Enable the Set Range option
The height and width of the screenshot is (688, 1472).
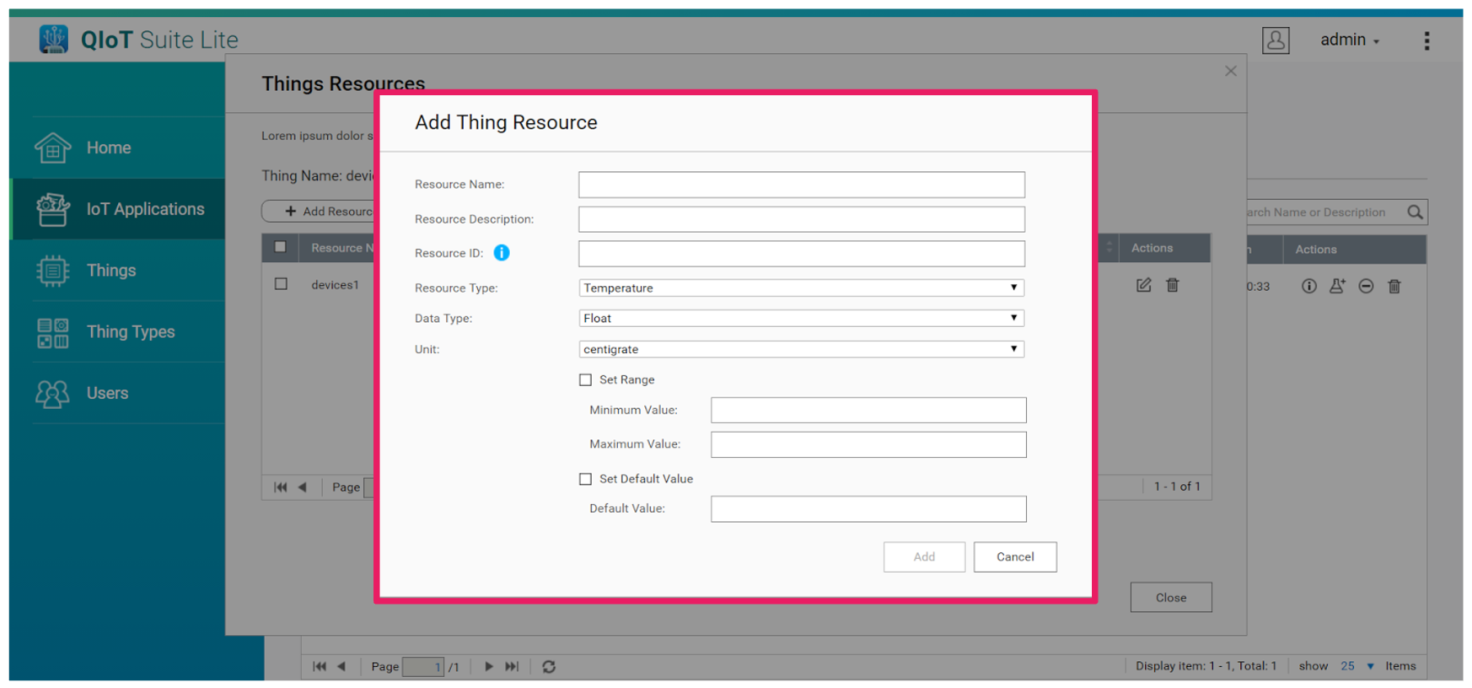(x=586, y=380)
